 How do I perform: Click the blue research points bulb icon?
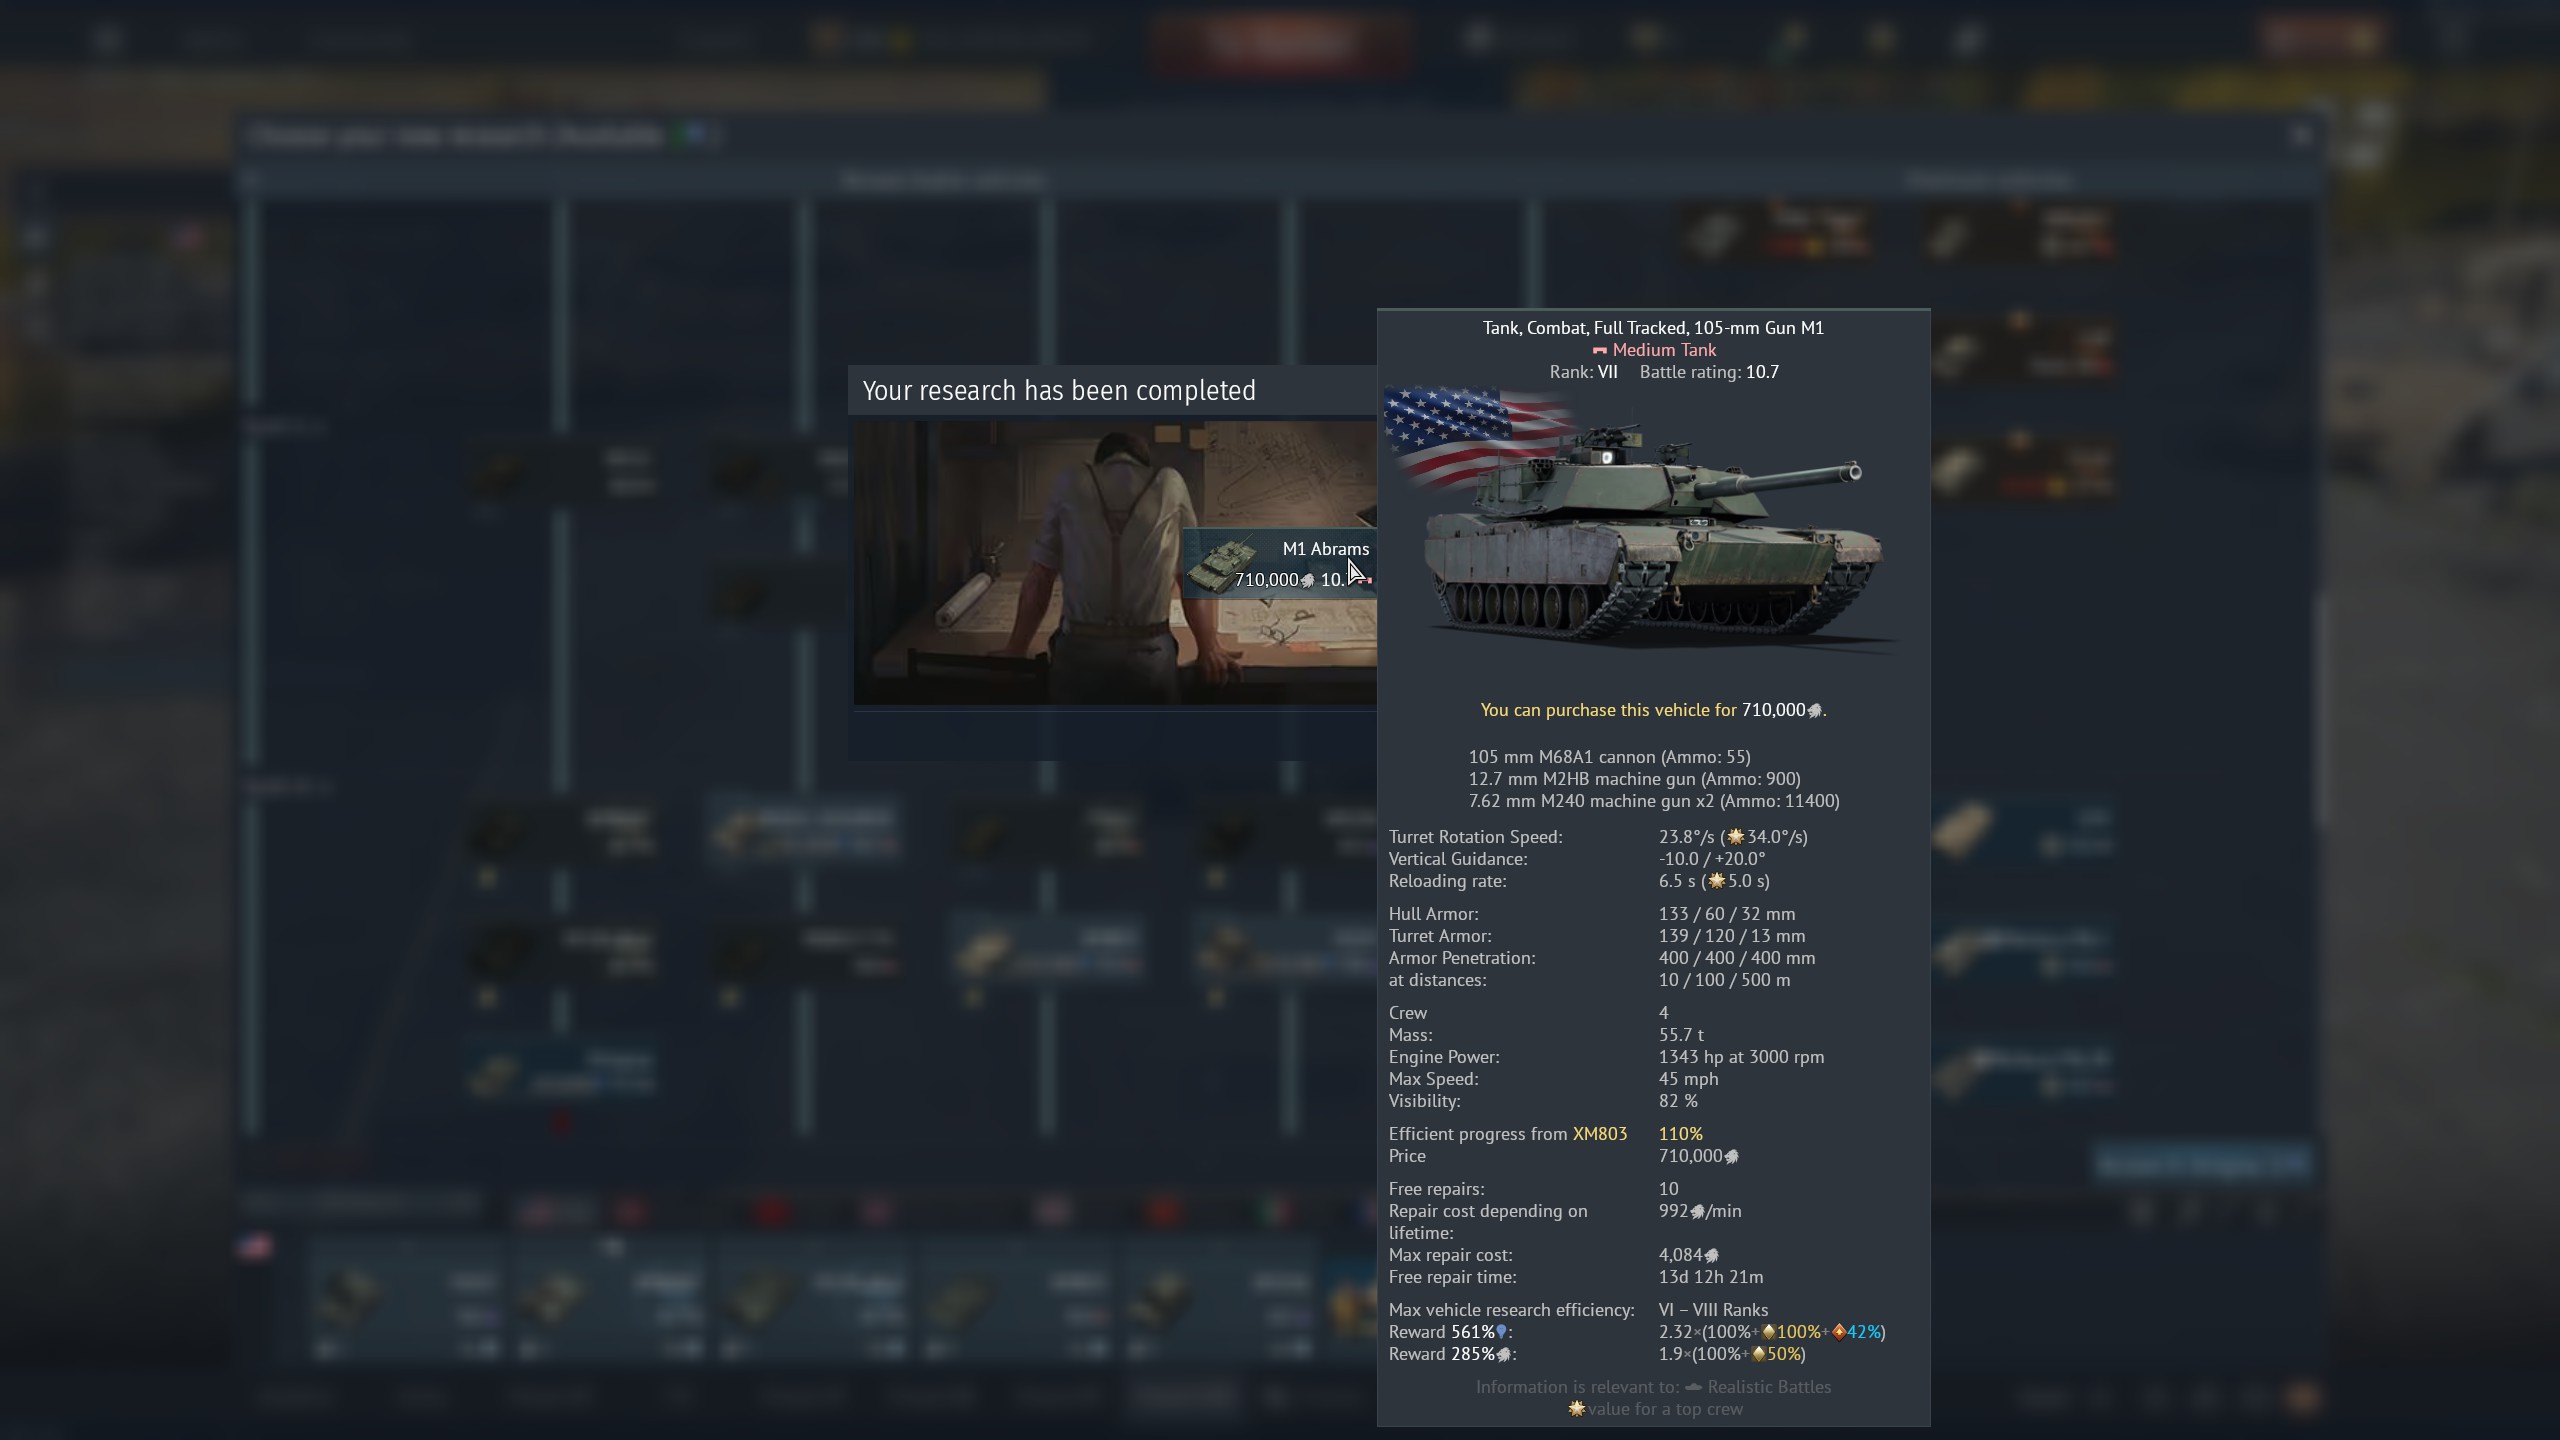pyautogui.click(x=1501, y=1332)
